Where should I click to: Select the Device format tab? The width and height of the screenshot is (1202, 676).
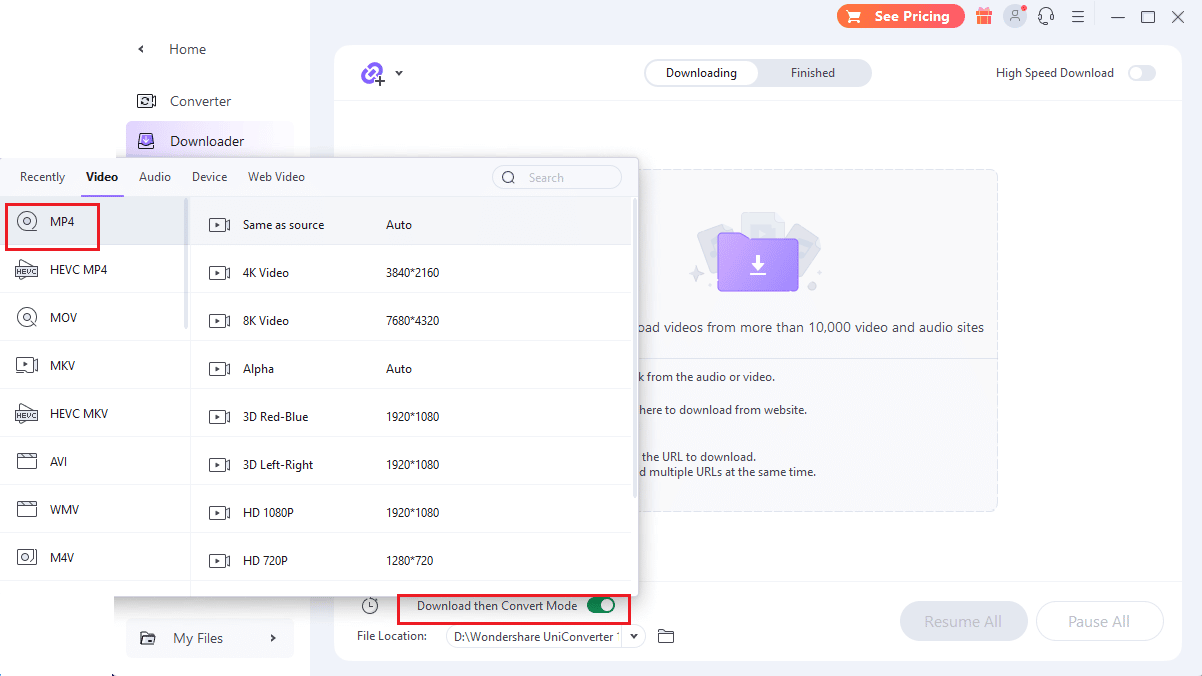pyautogui.click(x=210, y=177)
